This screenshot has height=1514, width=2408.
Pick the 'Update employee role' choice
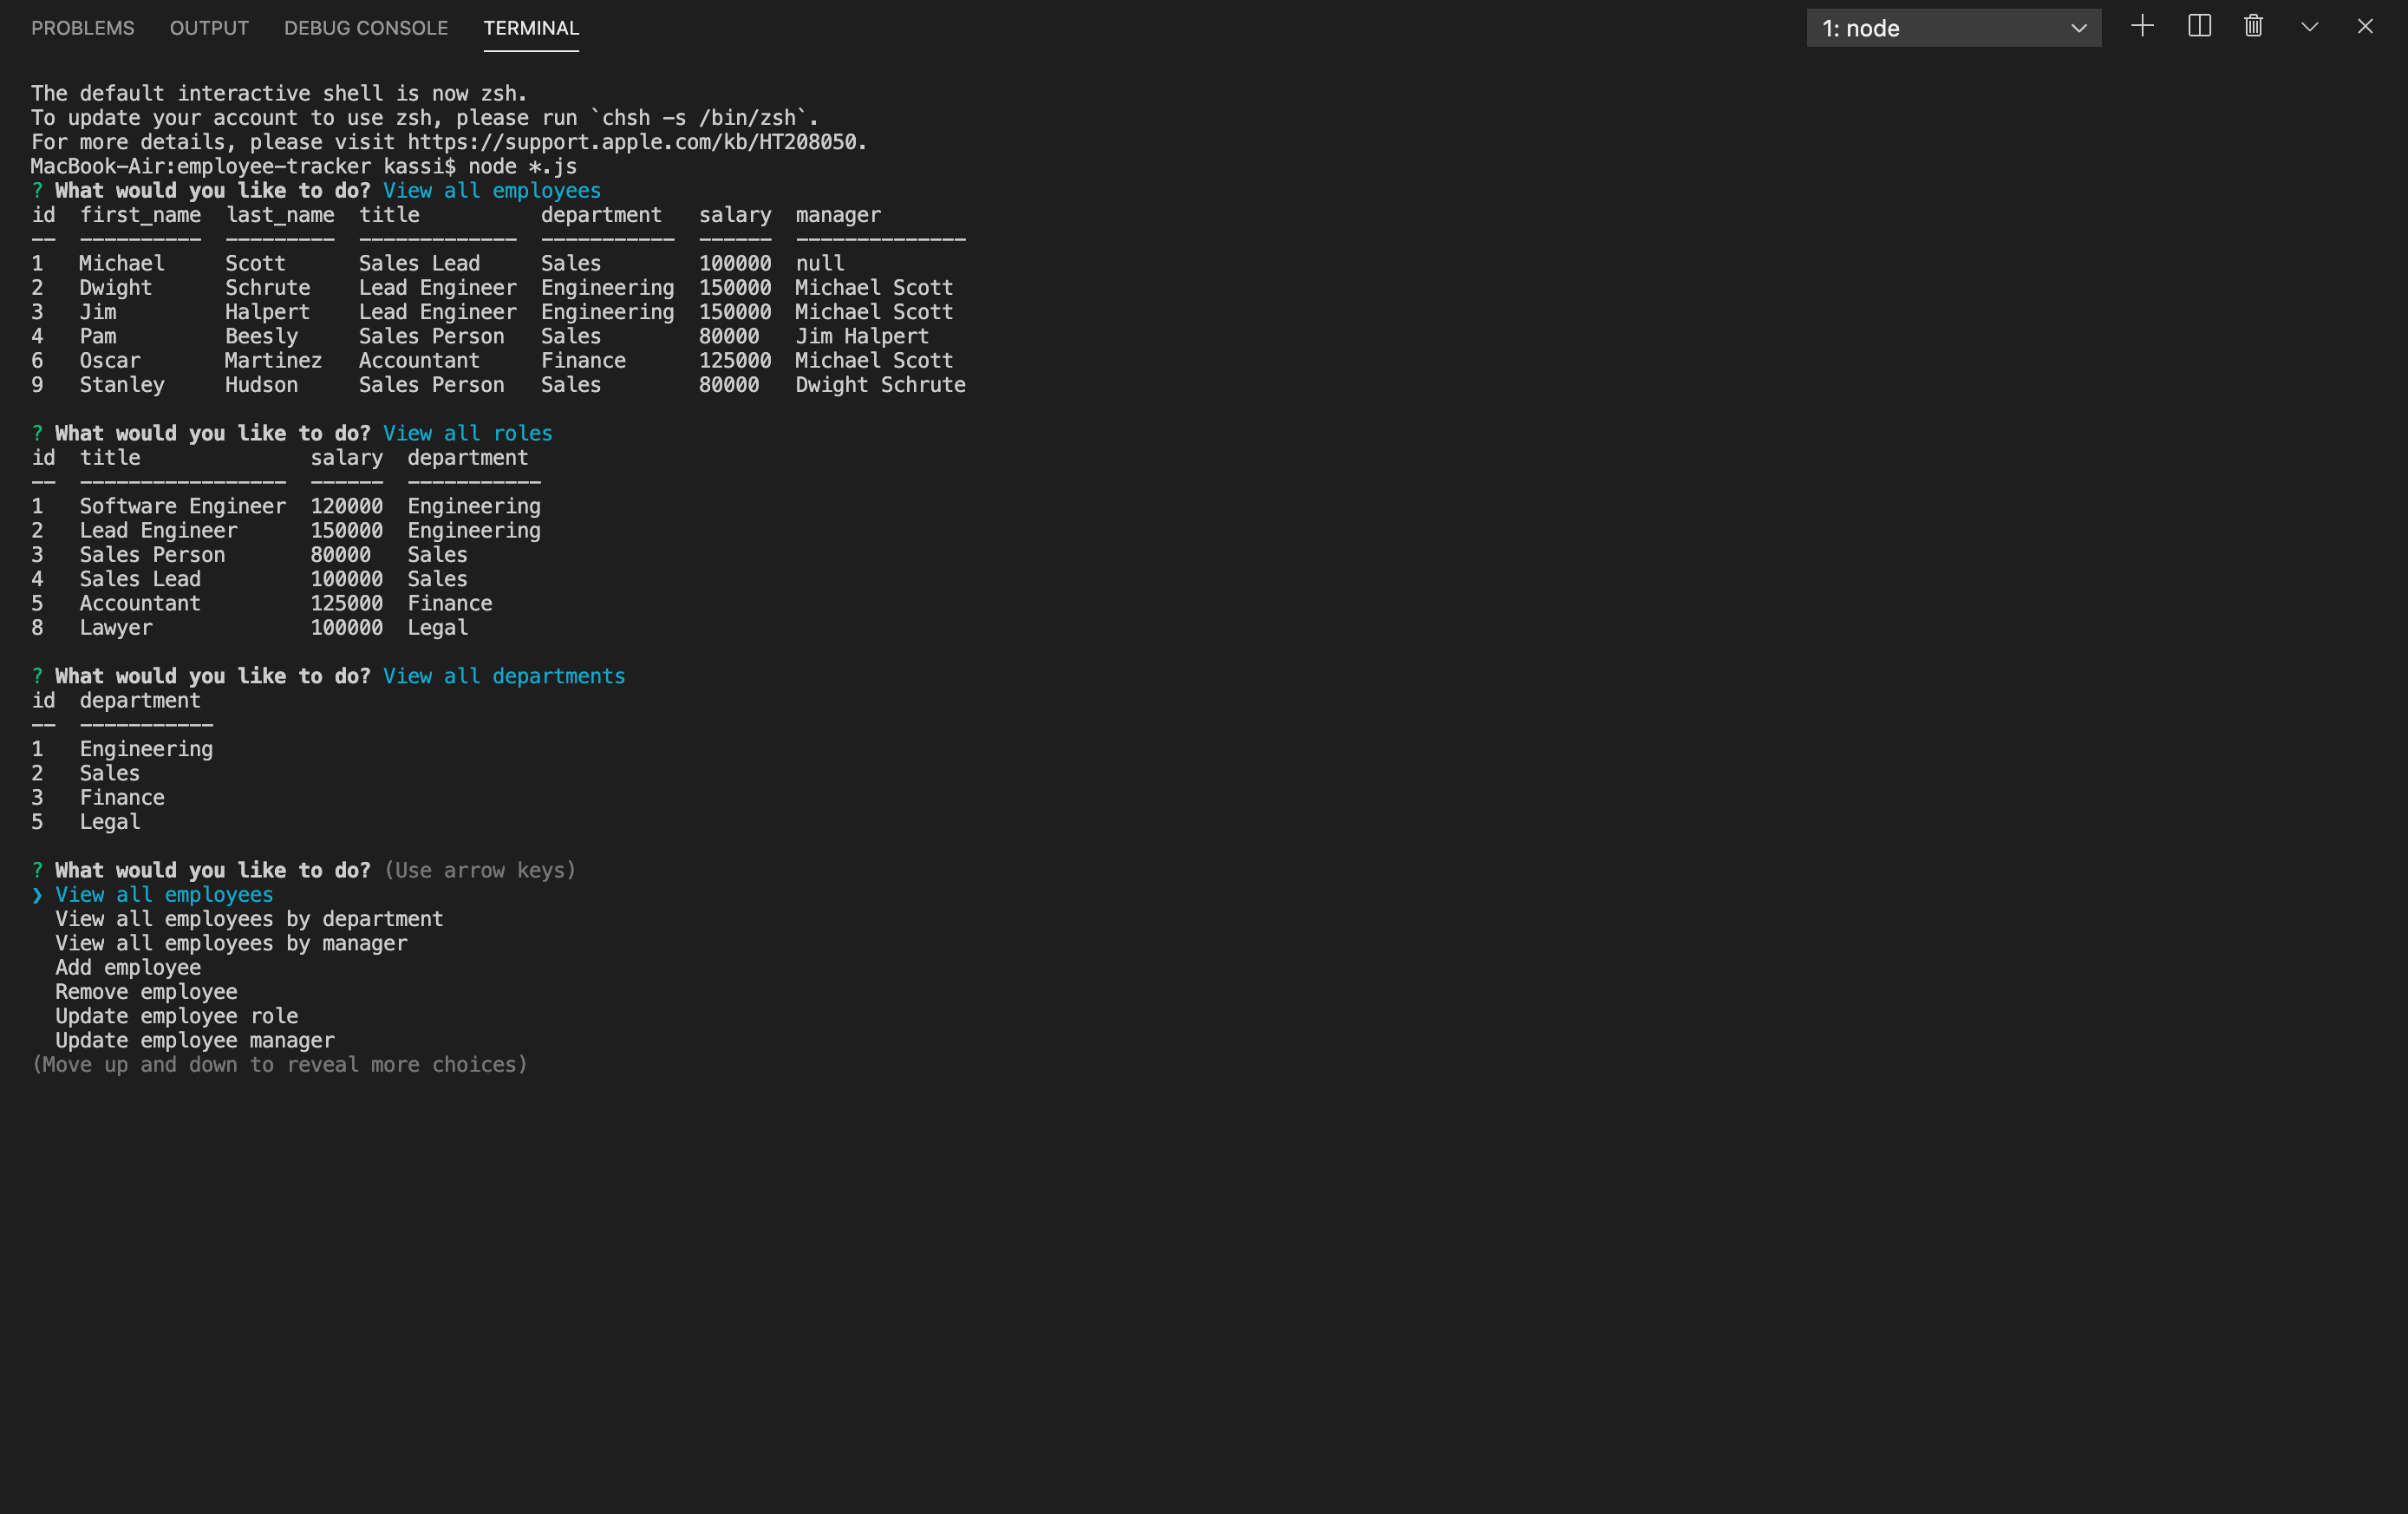[176, 1016]
